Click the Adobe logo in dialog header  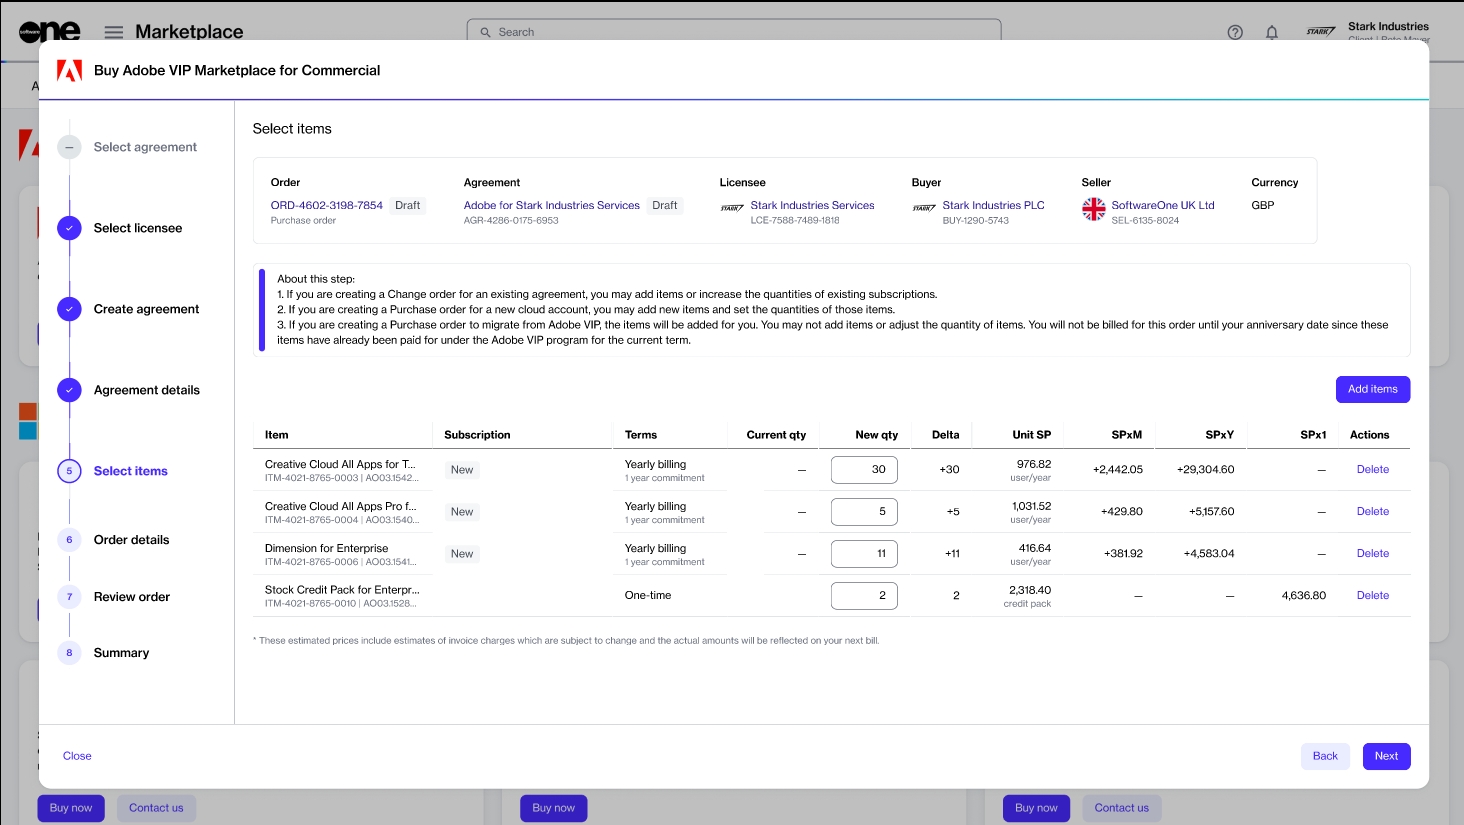[x=69, y=71]
